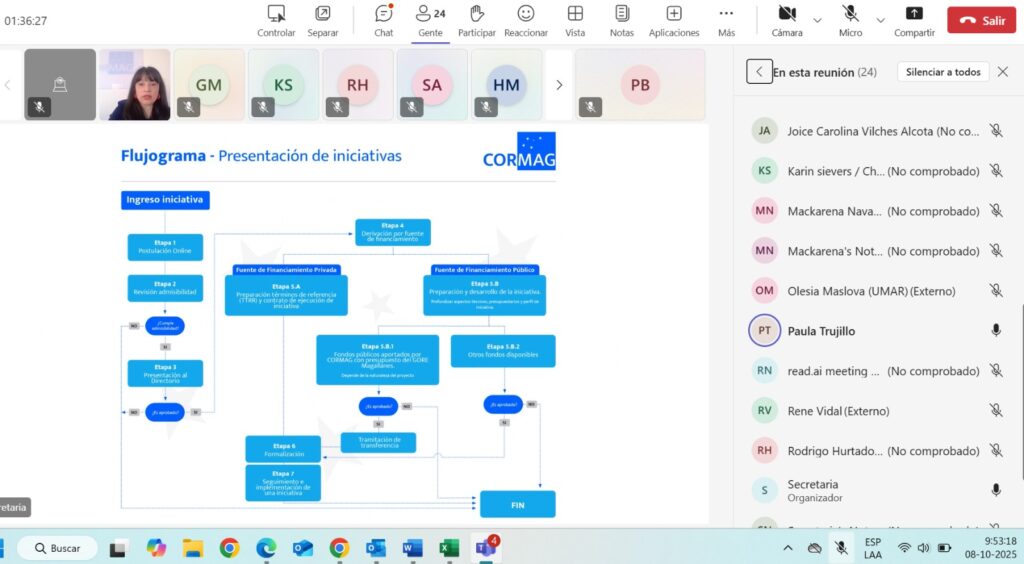
Task: Open the Más options menu
Action: pyautogui.click(x=726, y=19)
